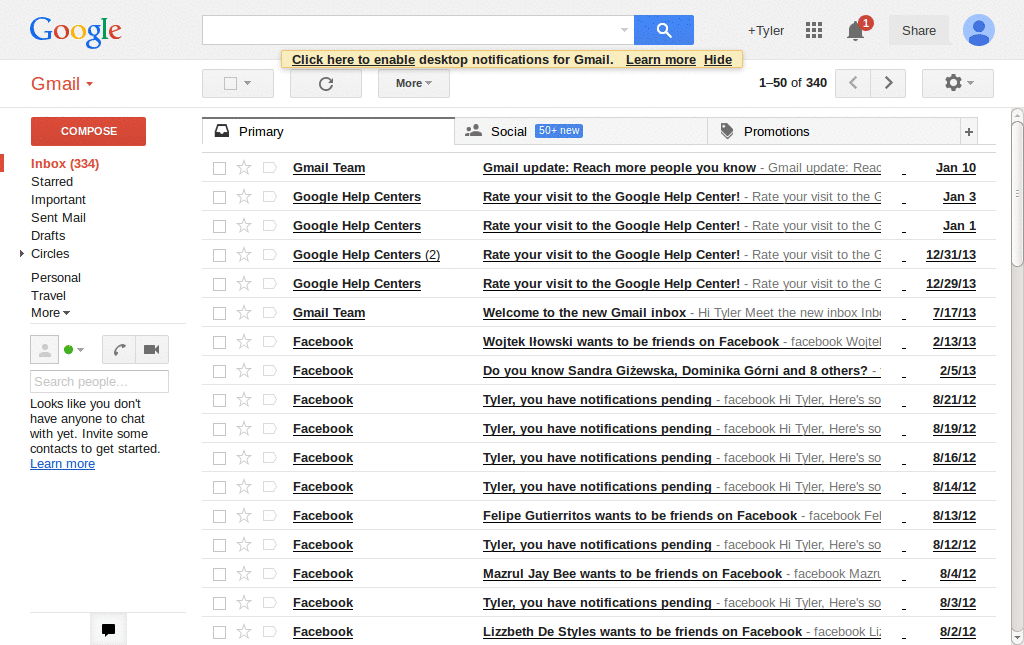Click the Google logo
Image resolution: width=1024 pixels, height=645 pixels.
tap(76, 31)
